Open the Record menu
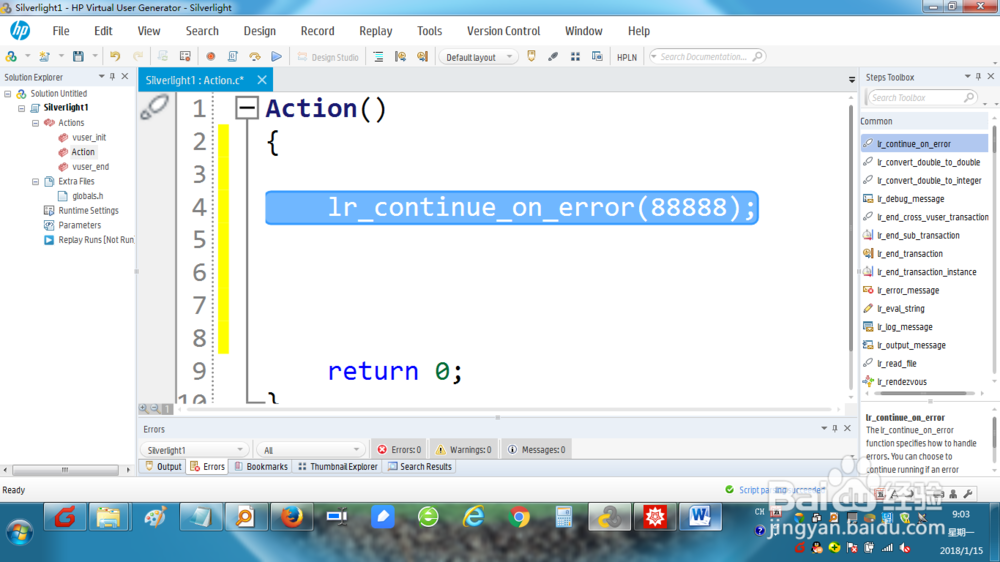This screenshot has width=1000, height=562. (317, 31)
